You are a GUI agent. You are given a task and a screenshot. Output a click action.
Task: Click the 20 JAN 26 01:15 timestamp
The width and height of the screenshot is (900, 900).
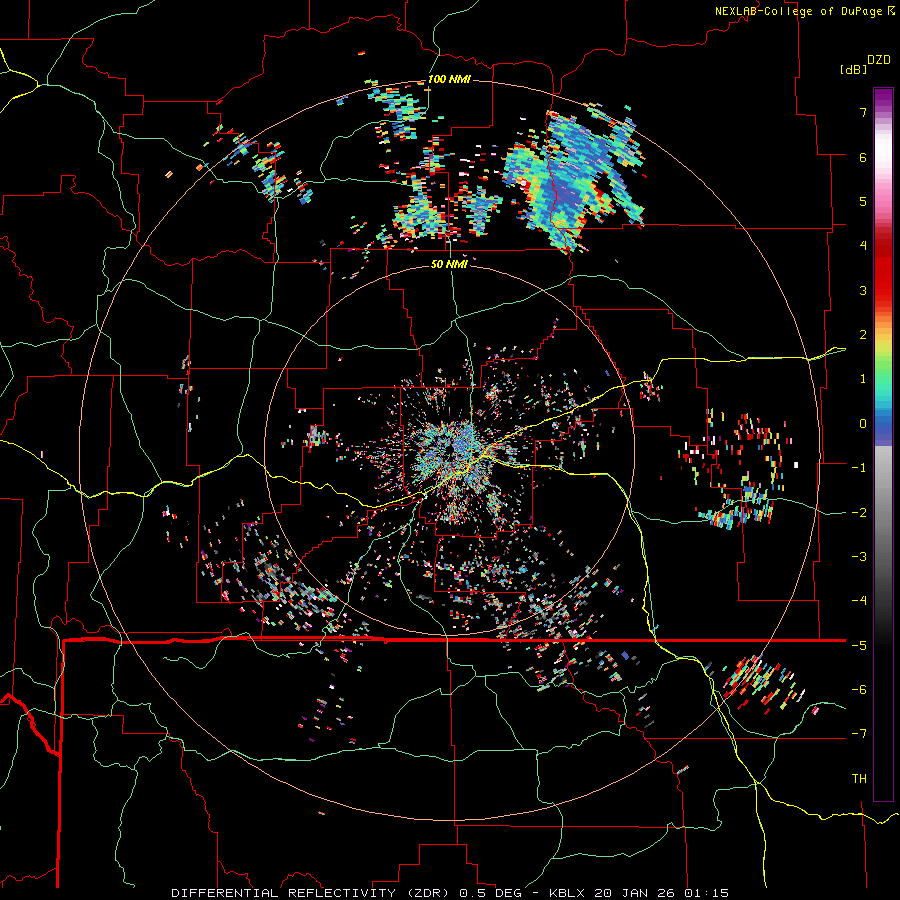[661, 893]
